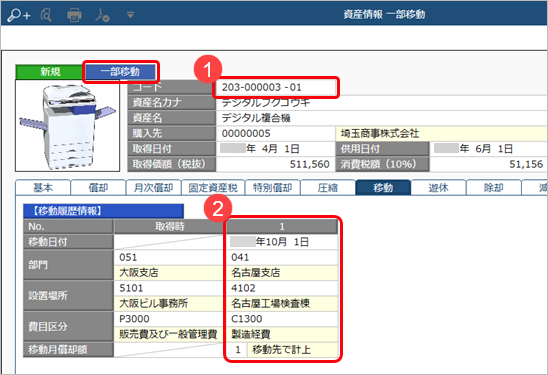Viewport: 548px width, 375px height.
Task: Click the move history column header 1
Action: coord(282,226)
